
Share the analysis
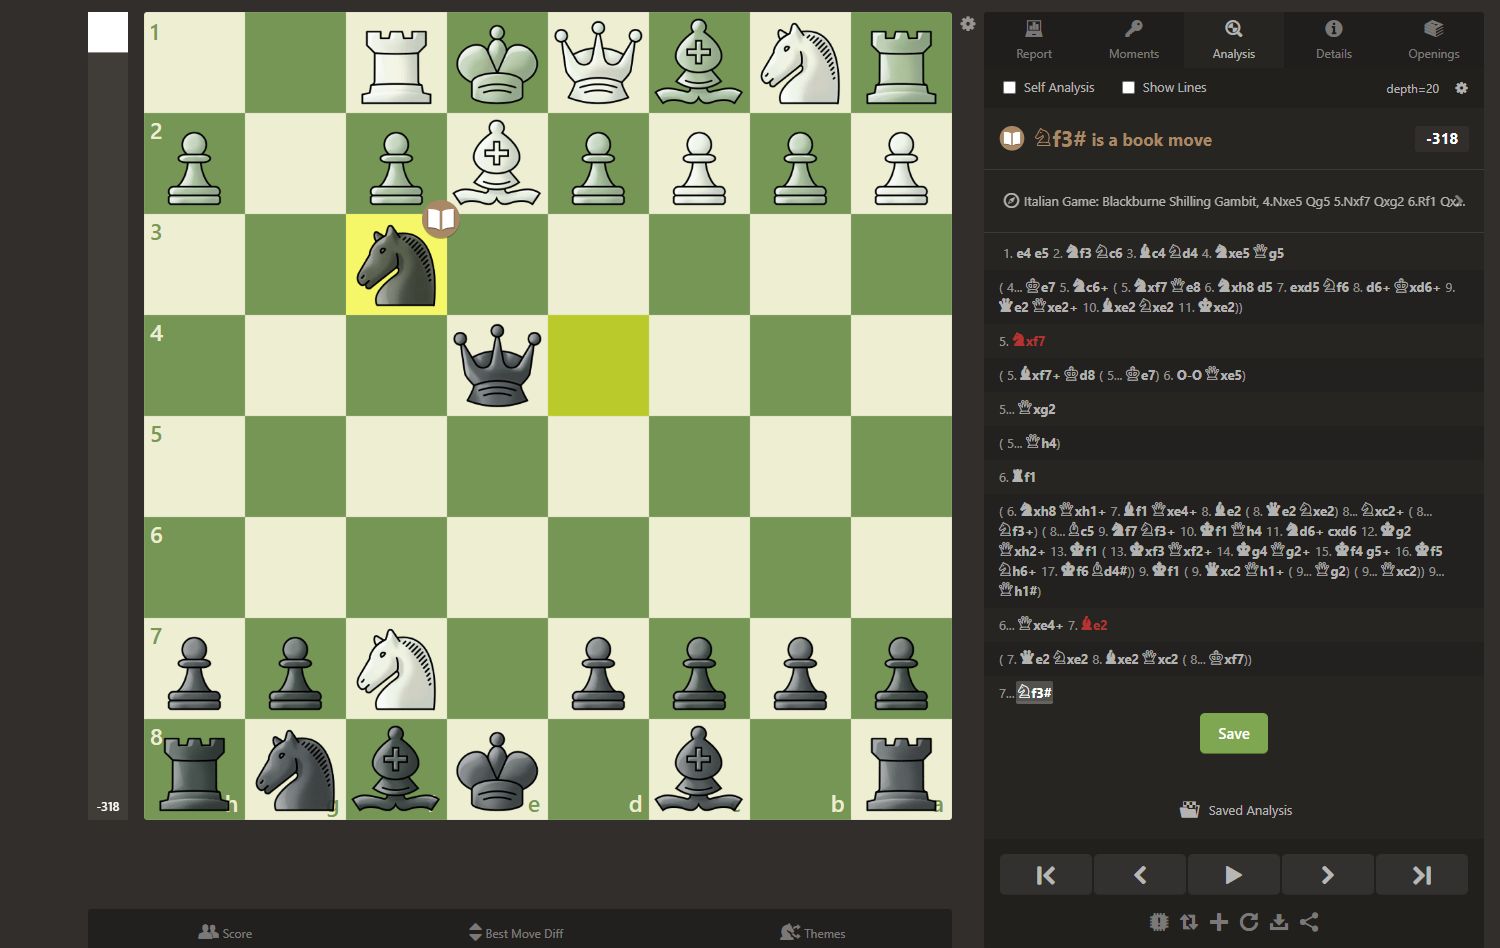[1309, 922]
